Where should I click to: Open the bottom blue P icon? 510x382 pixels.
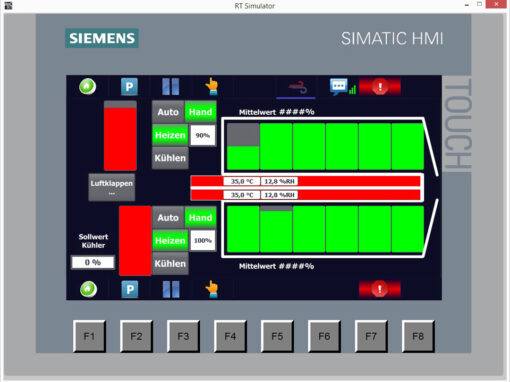tap(130, 289)
